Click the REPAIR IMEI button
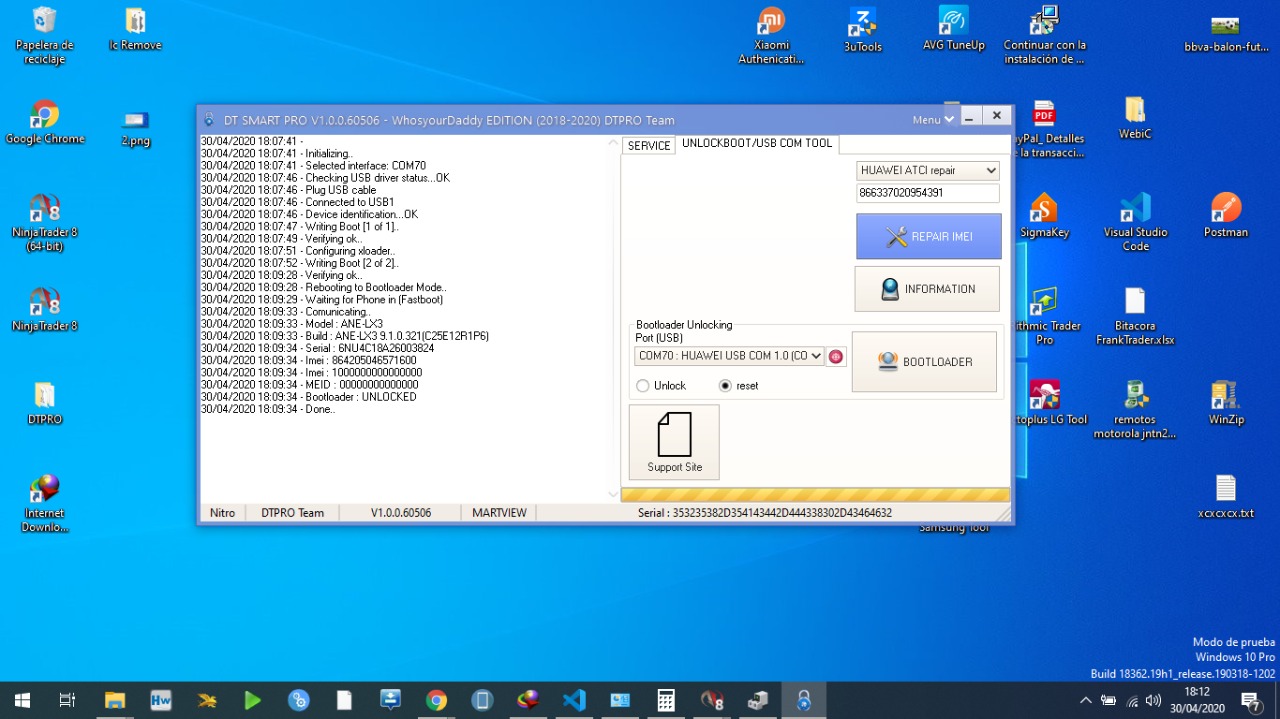Screen dimensions: 1280x719 (928, 236)
